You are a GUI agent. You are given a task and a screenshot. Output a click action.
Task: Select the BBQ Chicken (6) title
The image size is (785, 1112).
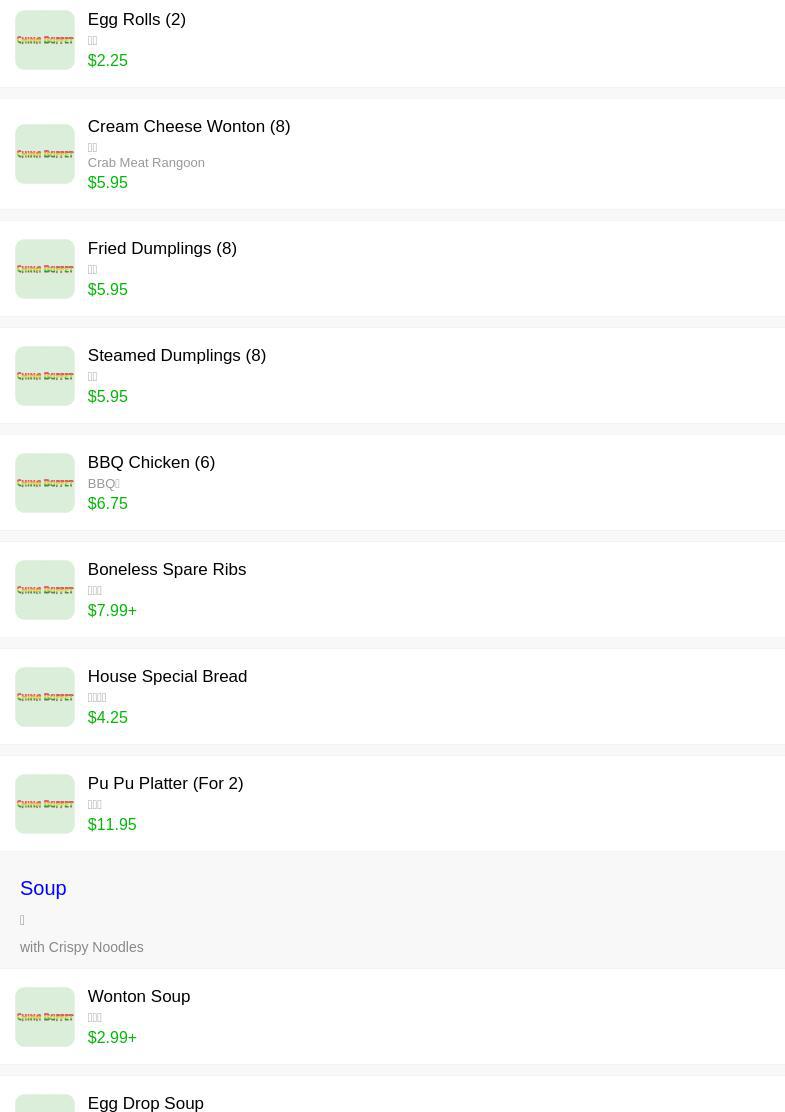tap(151, 463)
